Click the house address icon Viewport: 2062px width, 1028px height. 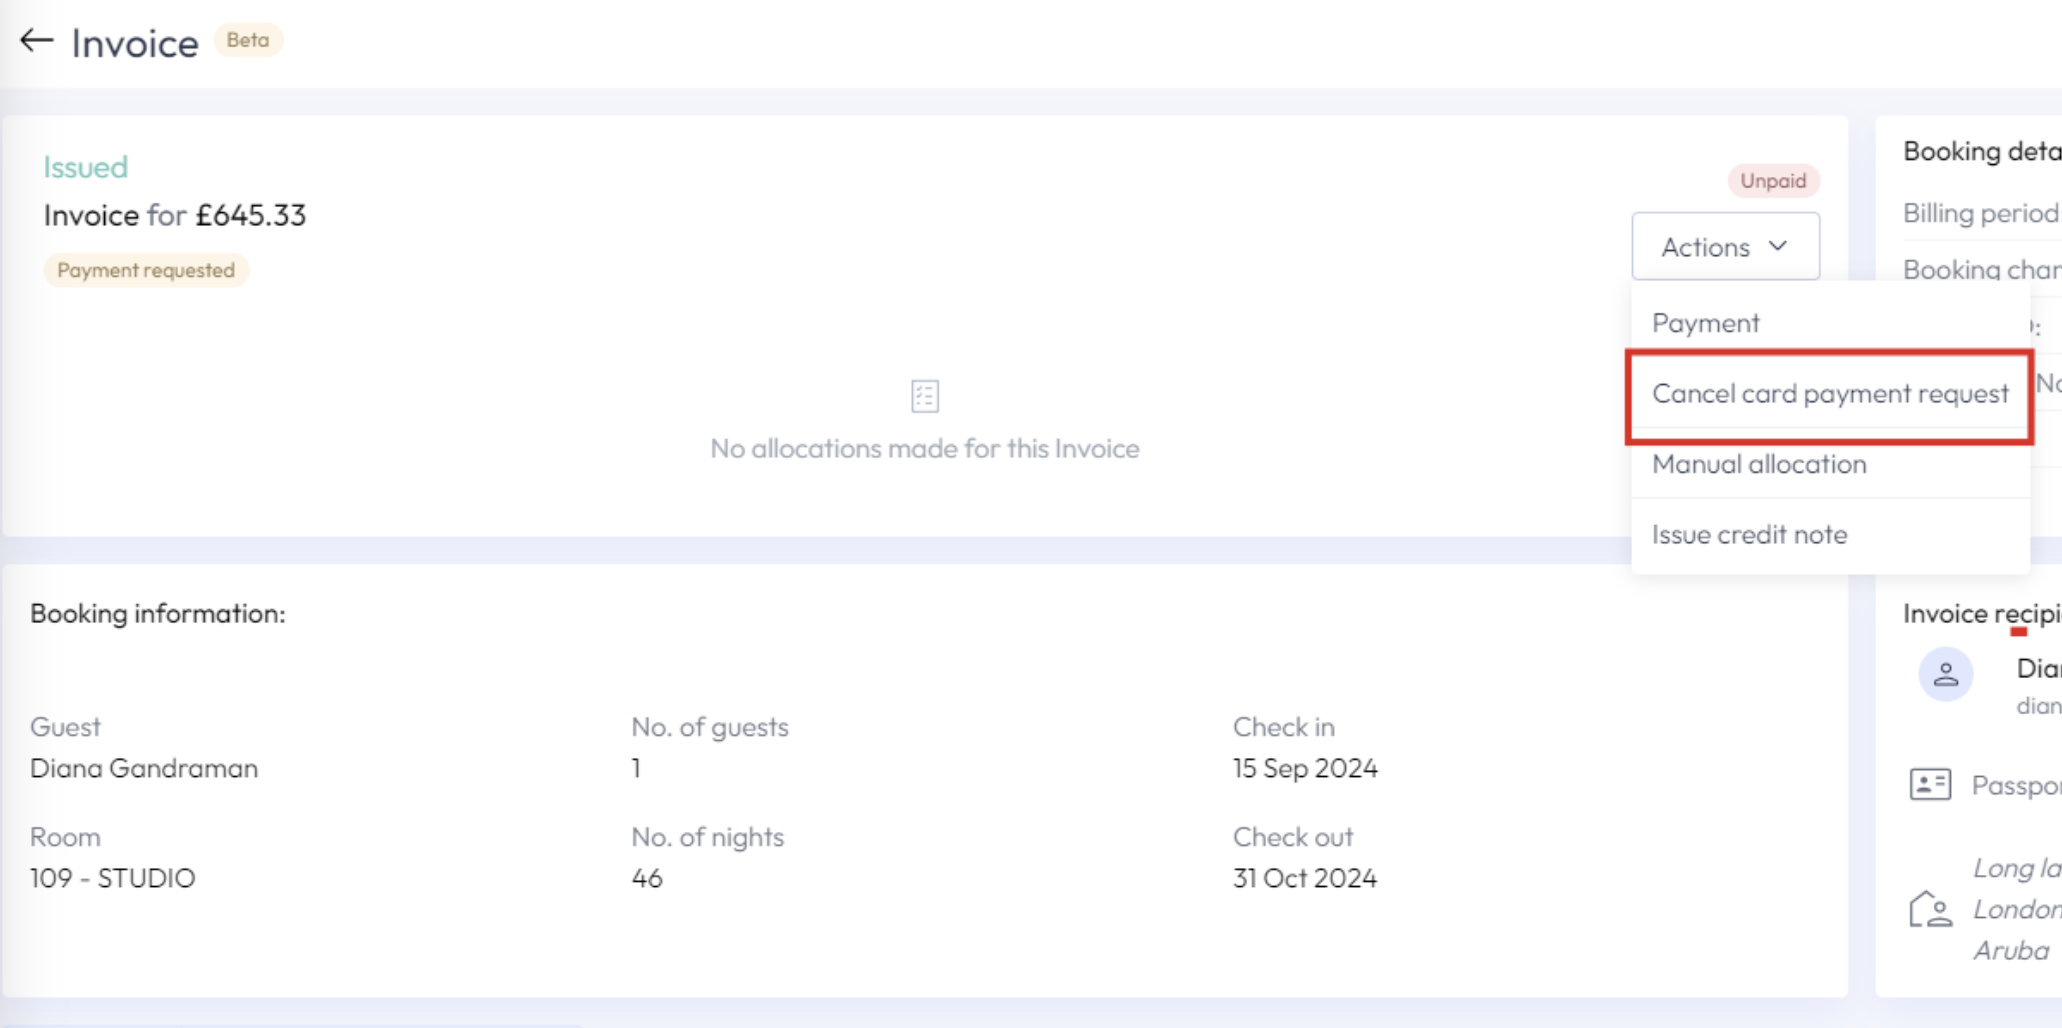click(1930, 909)
